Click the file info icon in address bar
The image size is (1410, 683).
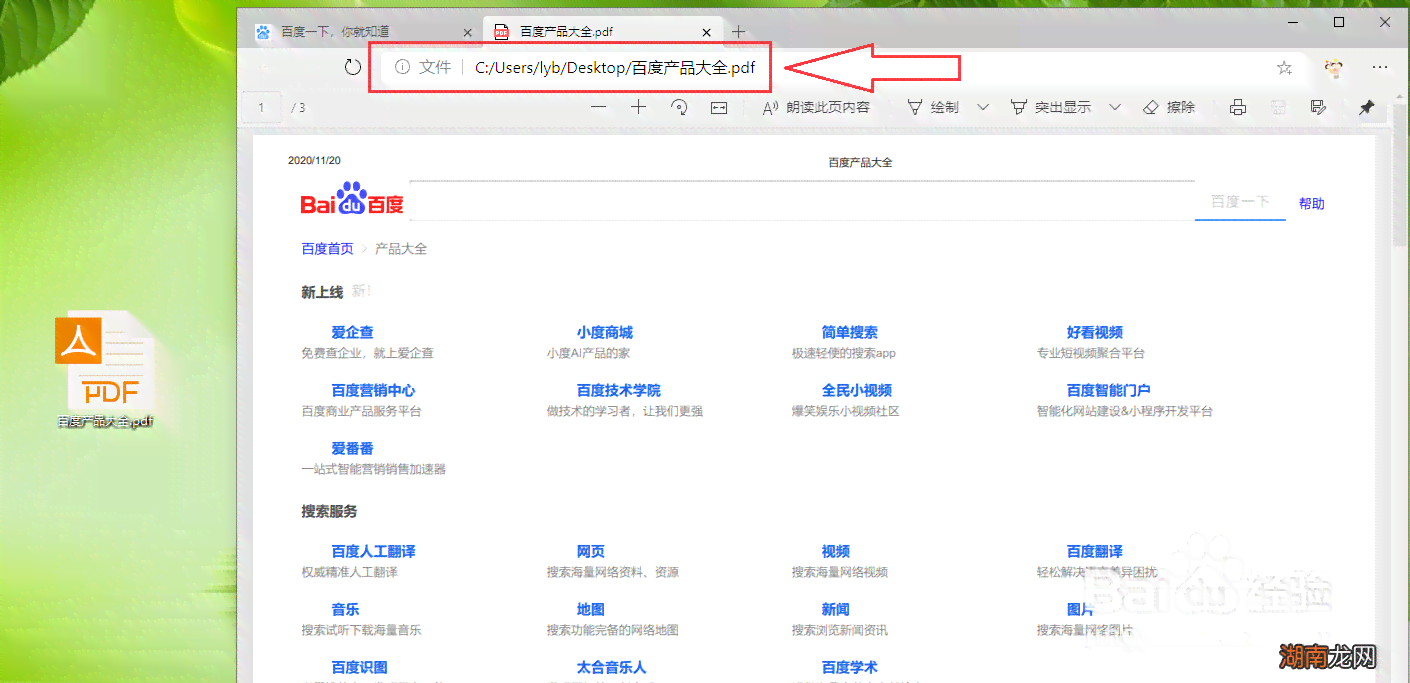(x=402, y=67)
